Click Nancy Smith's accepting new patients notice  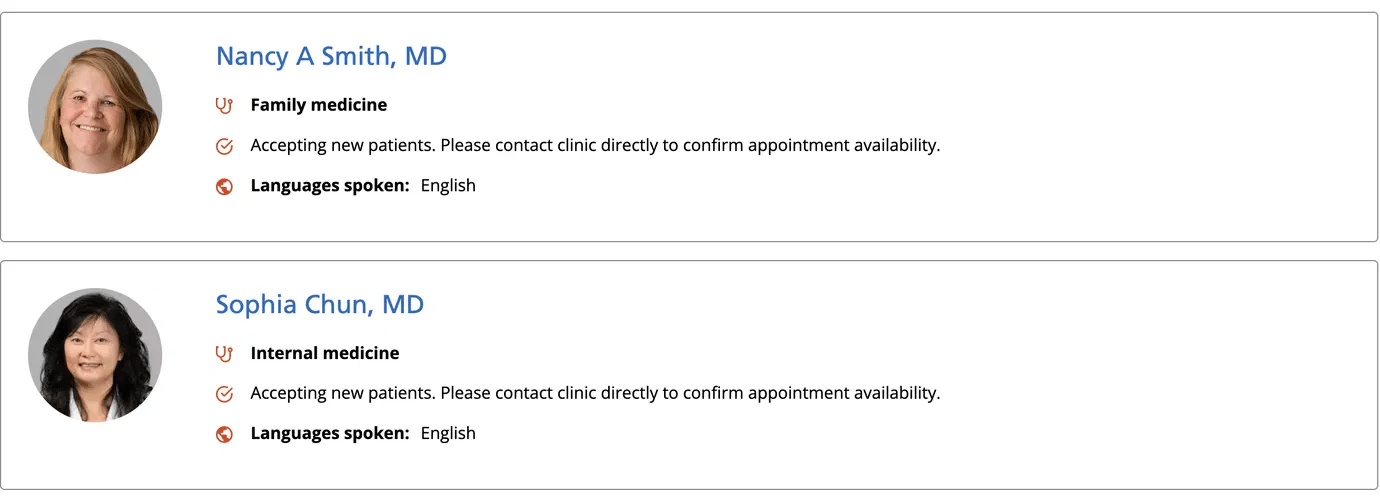tap(595, 145)
